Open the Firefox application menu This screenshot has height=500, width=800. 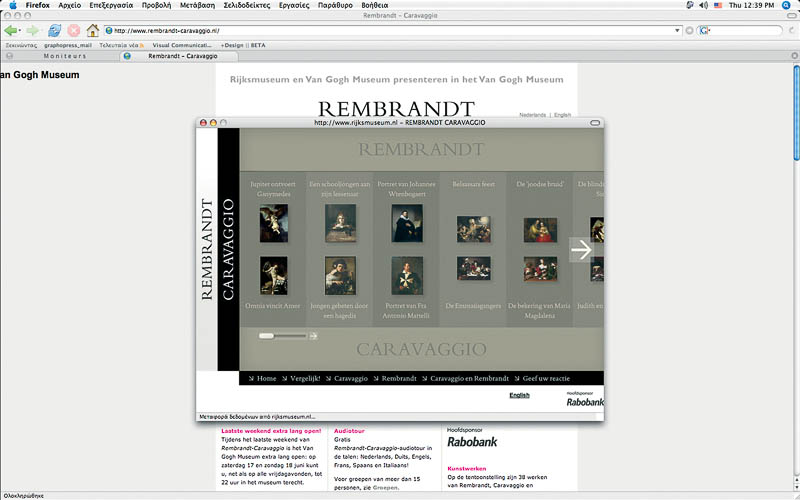pyautogui.click(x=38, y=5)
